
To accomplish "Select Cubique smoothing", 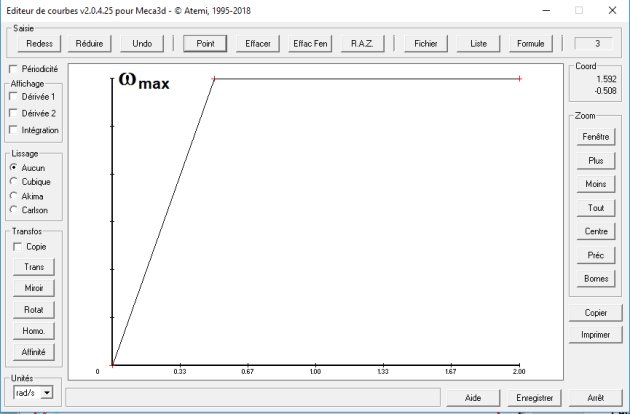I will click(x=13, y=181).
